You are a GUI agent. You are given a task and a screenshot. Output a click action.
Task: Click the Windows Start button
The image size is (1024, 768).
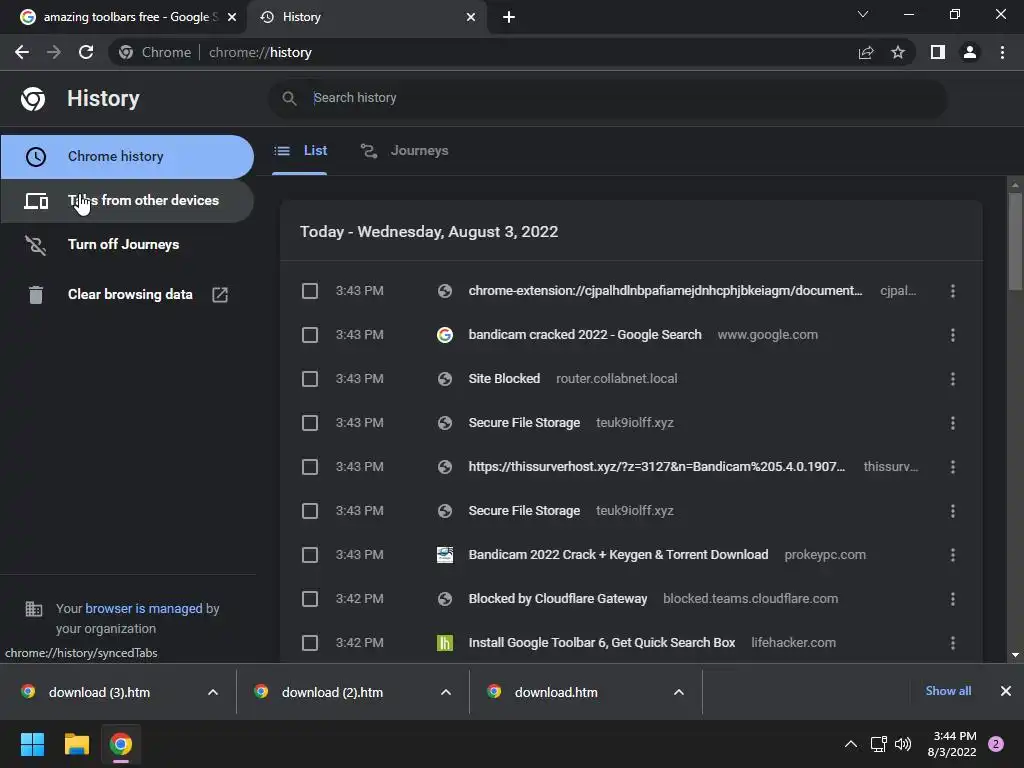(32, 744)
